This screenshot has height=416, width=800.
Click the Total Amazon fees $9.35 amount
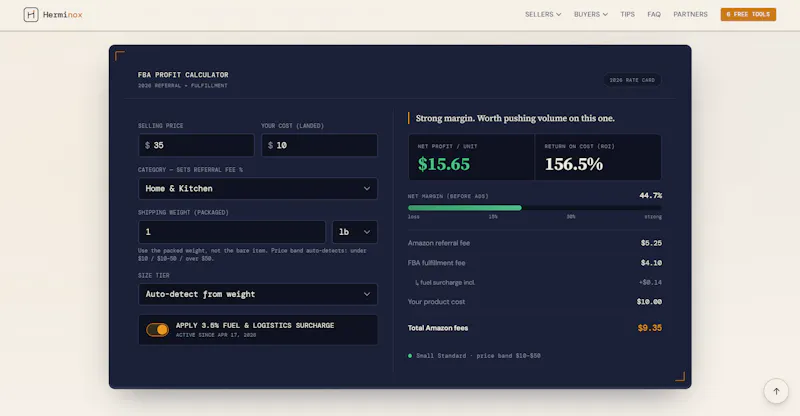tap(649, 328)
